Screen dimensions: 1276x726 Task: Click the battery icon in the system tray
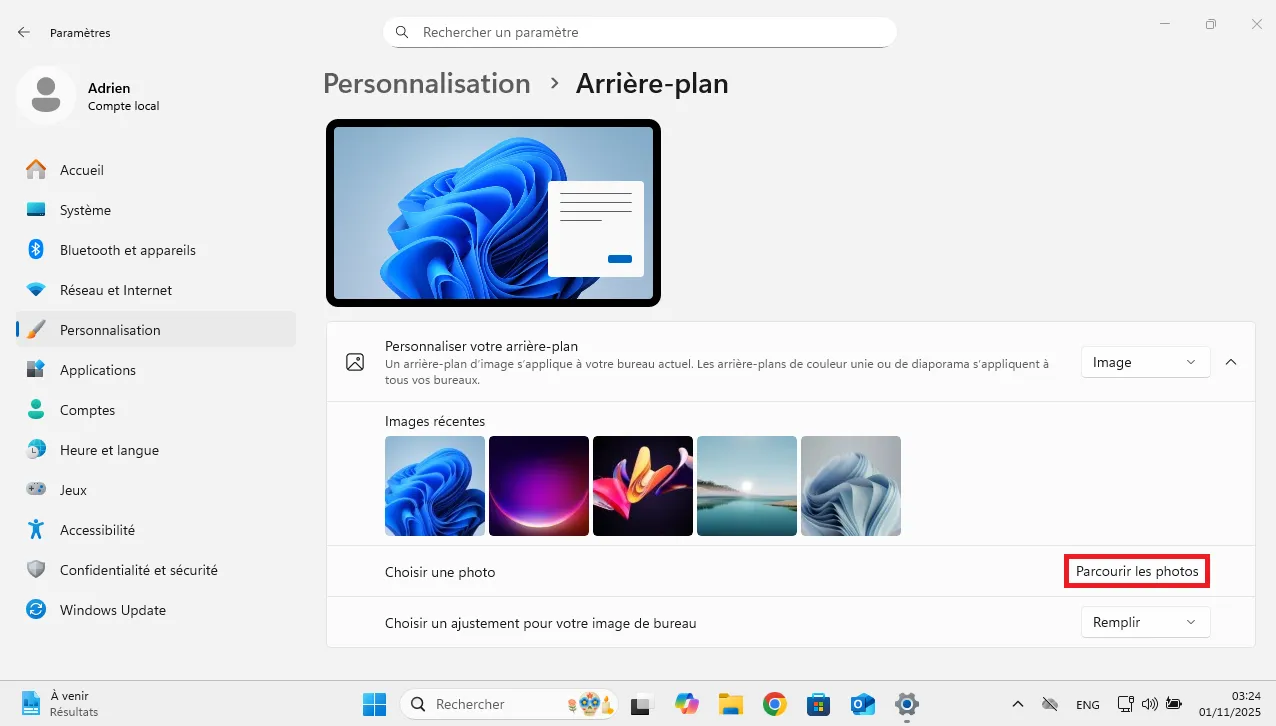[1172, 704]
